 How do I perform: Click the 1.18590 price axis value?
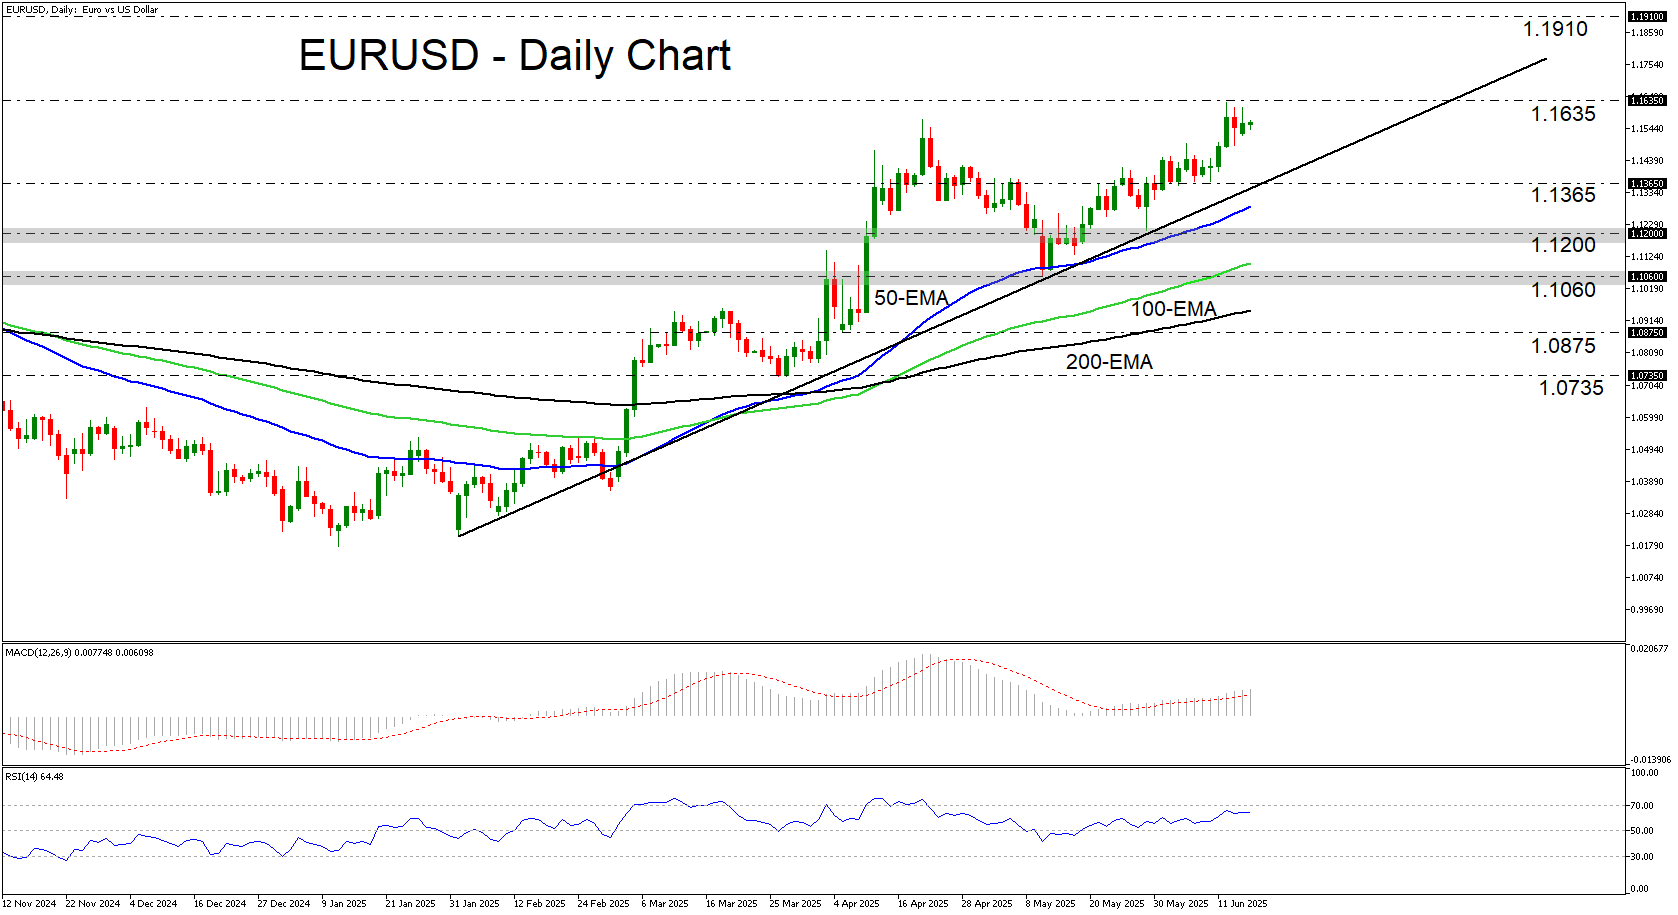point(1647,33)
